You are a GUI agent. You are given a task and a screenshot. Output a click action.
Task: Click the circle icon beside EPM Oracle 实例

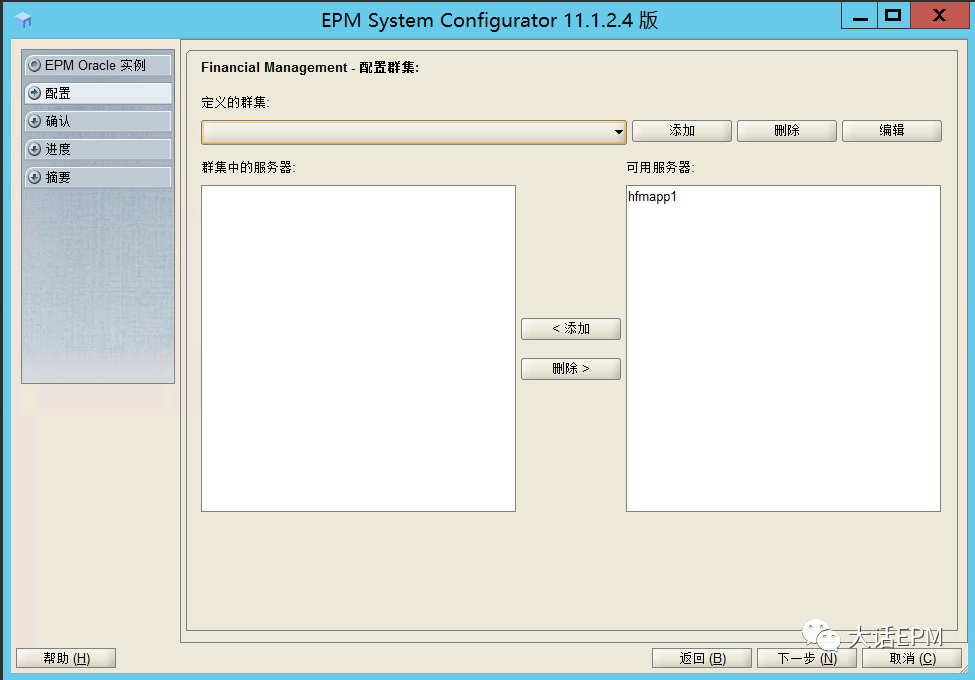coord(35,65)
